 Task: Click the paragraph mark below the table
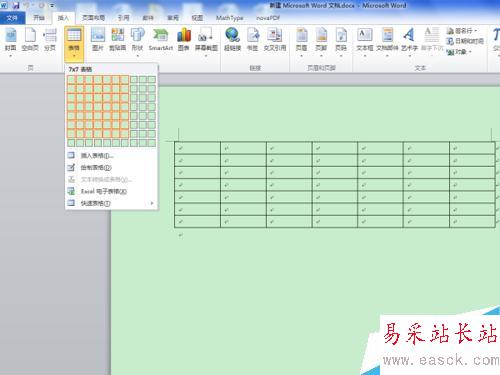[181, 235]
